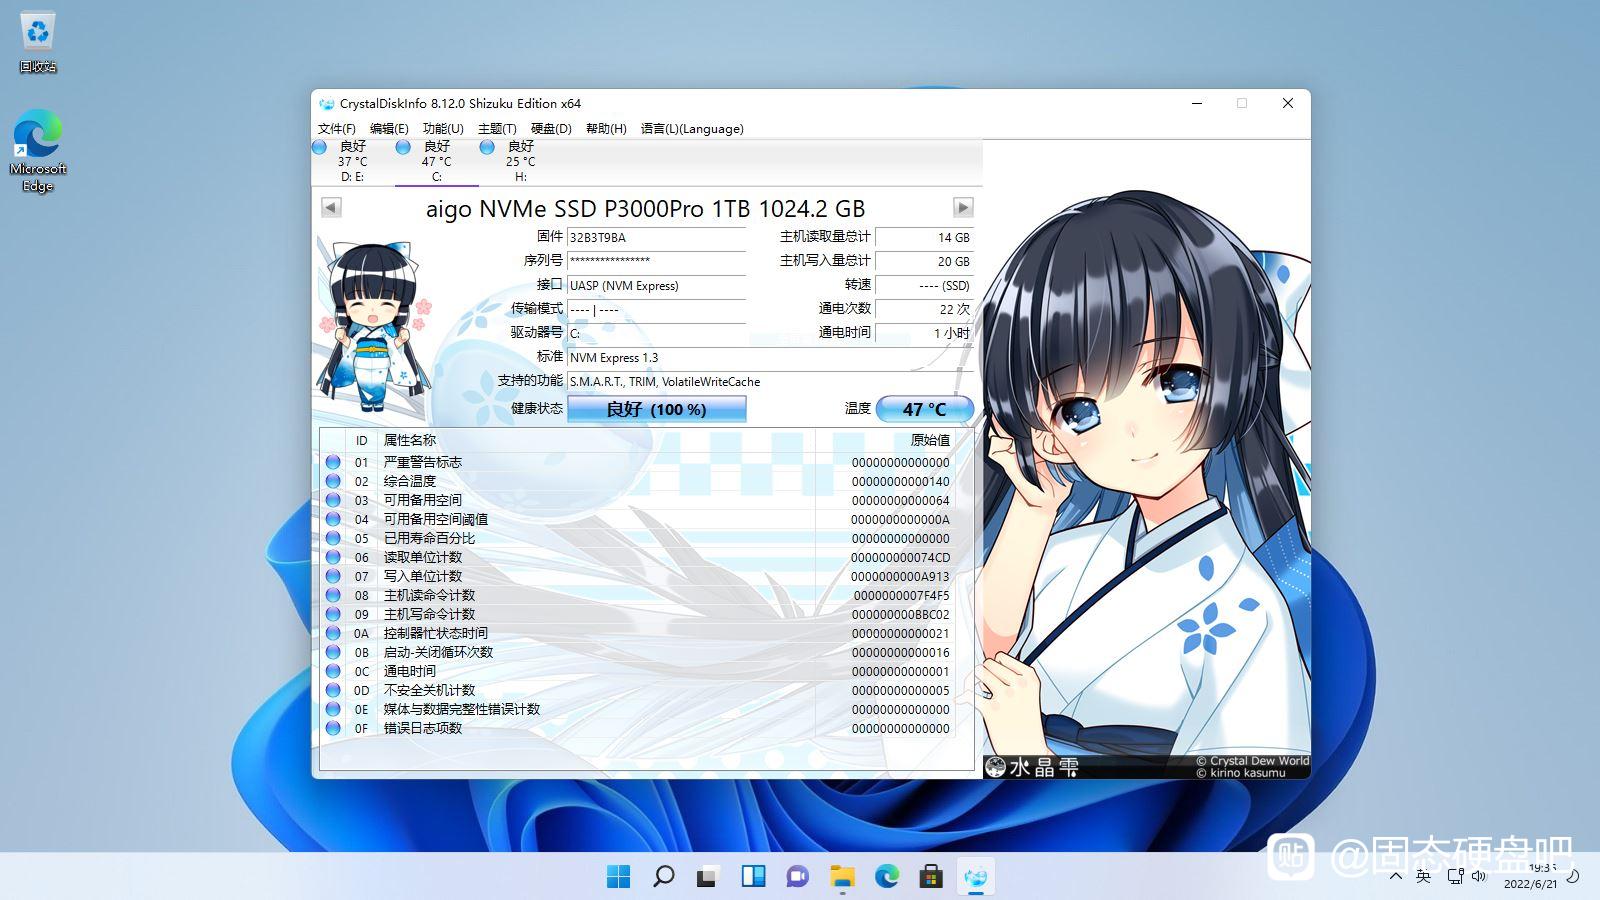
Task: Click the chibi Shizuku character image
Action: [x=372, y=326]
